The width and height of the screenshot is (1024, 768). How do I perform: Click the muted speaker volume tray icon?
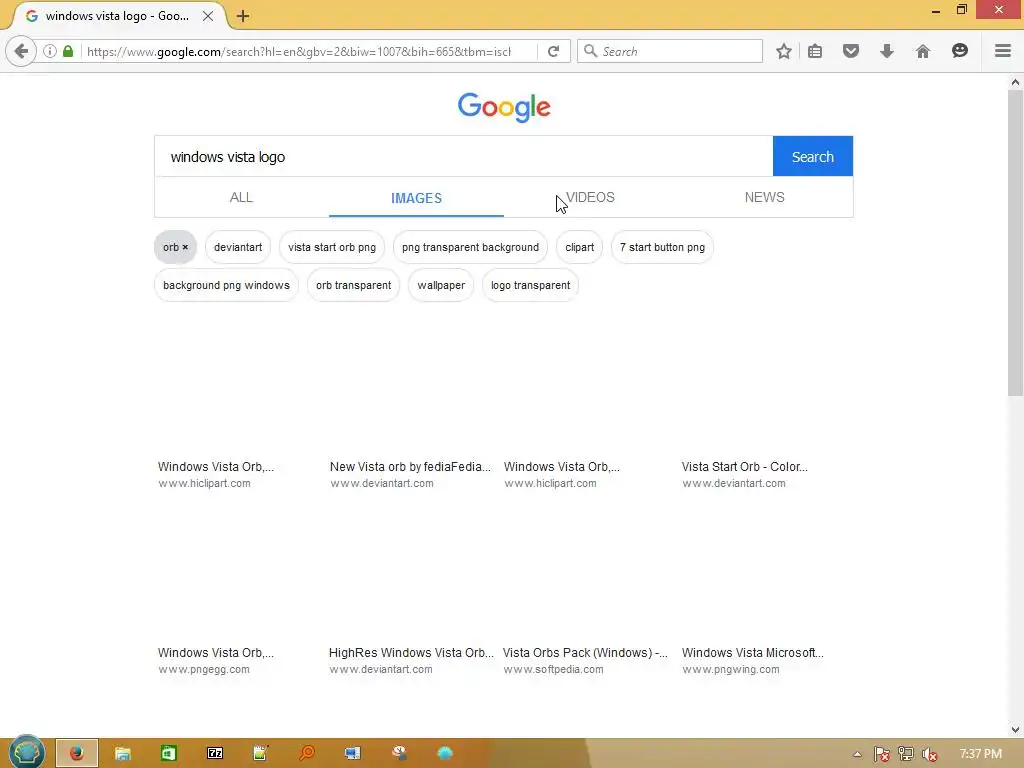pos(929,754)
